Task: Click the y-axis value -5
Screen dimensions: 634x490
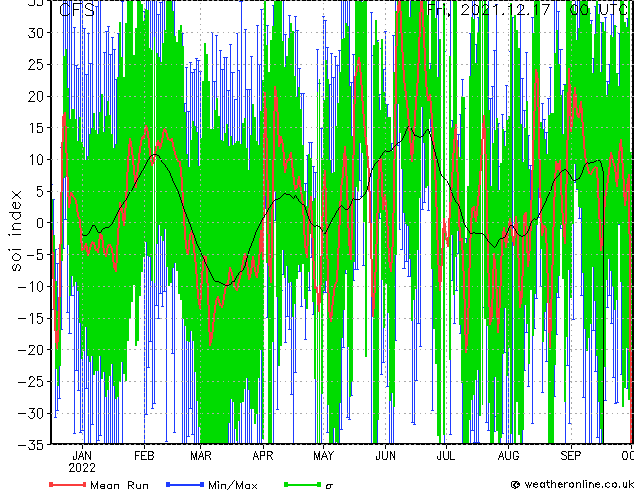Action: point(35,255)
